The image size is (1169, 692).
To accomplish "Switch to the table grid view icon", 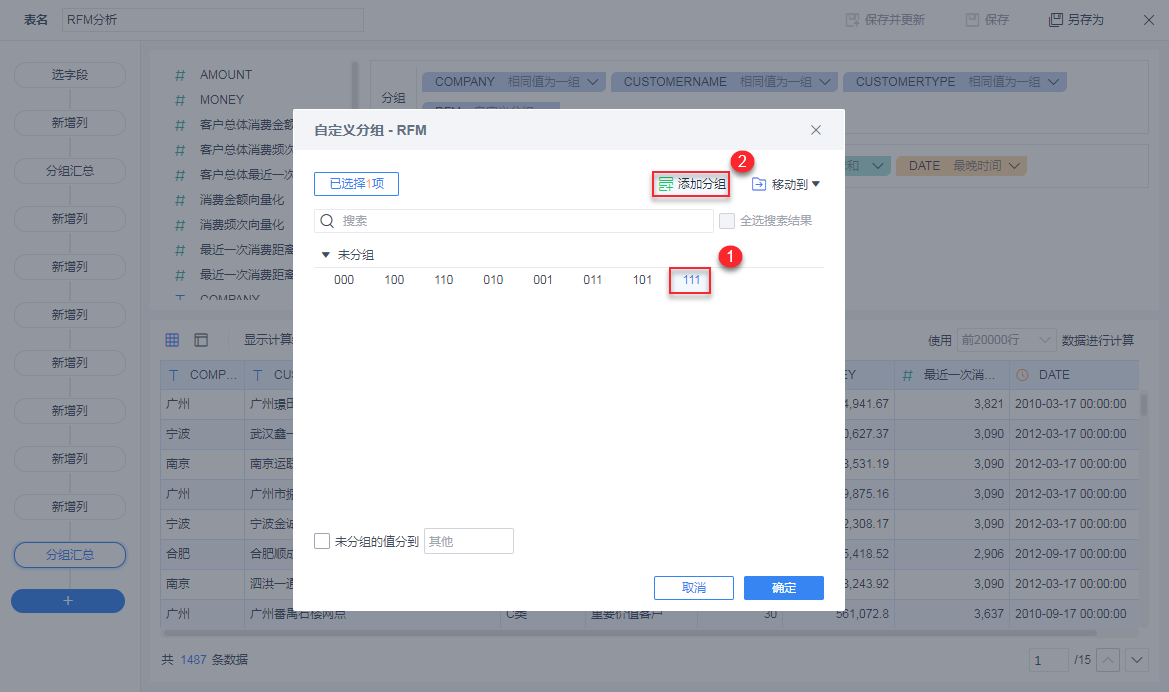I will [x=172, y=340].
